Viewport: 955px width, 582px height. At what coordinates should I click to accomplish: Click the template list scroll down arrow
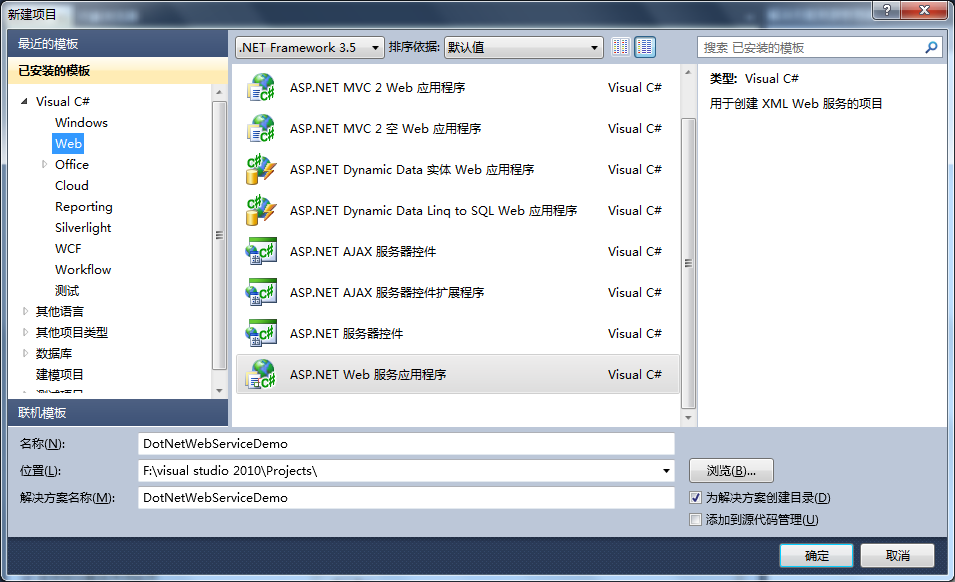point(688,418)
